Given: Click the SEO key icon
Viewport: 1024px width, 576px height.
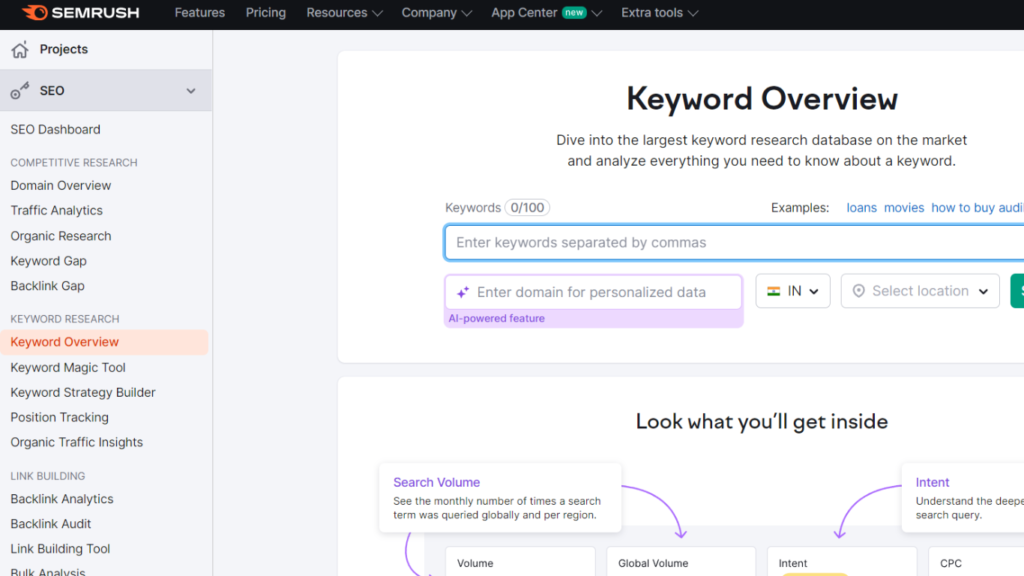Looking at the screenshot, I should (20, 91).
